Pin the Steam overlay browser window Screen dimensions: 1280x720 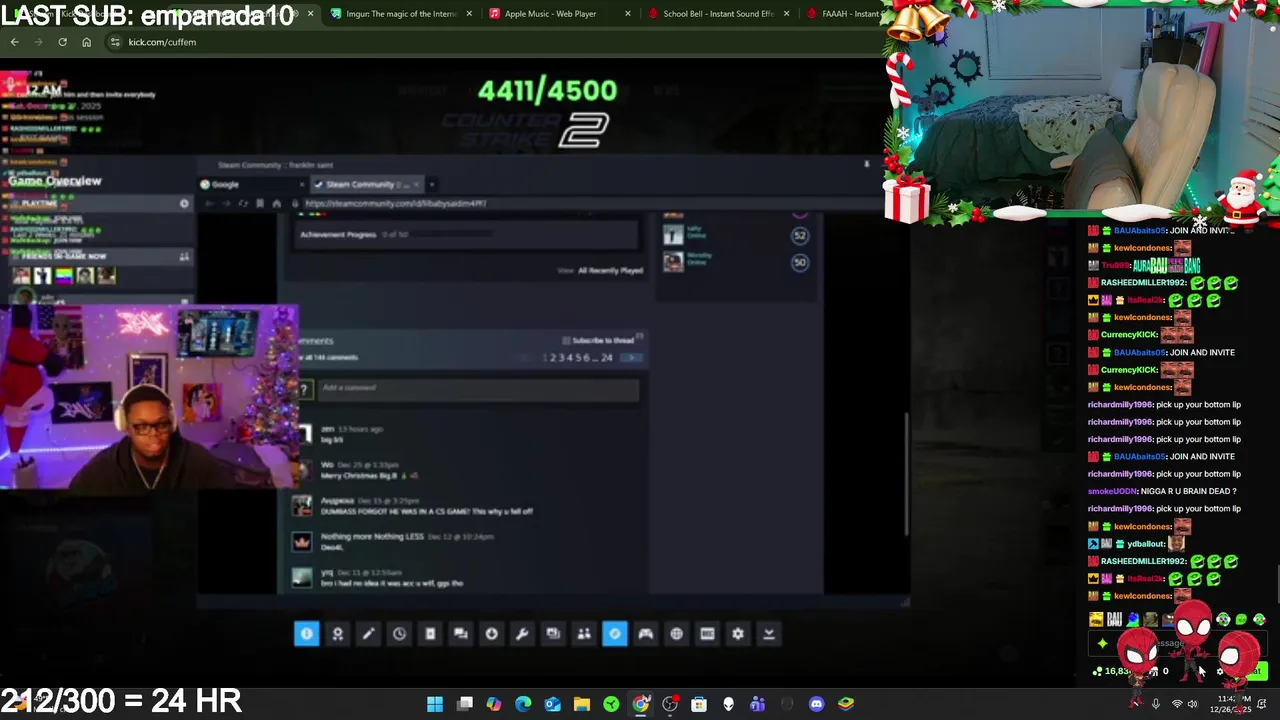click(x=866, y=164)
